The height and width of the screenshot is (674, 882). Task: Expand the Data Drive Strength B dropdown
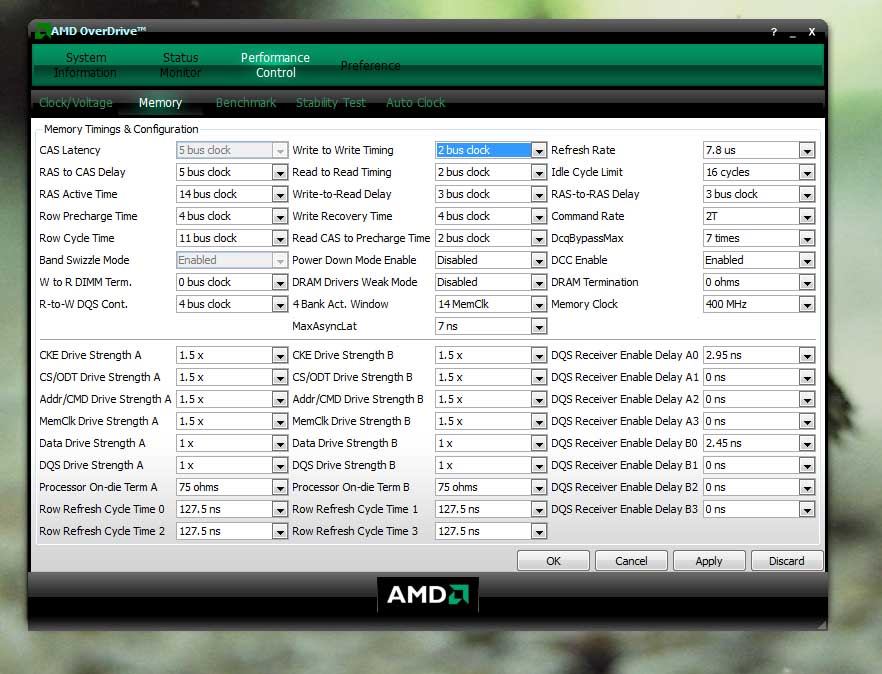[539, 443]
